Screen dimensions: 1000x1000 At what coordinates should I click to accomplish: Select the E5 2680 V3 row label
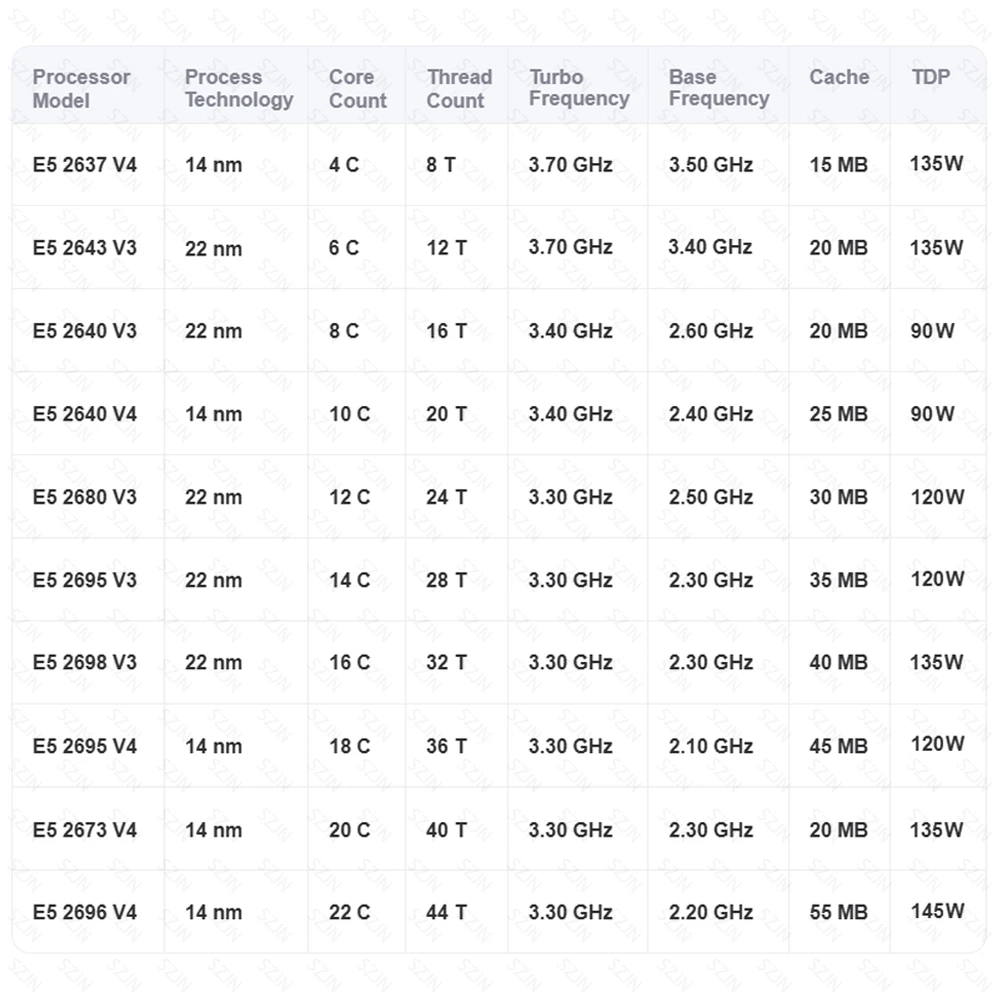point(85,497)
